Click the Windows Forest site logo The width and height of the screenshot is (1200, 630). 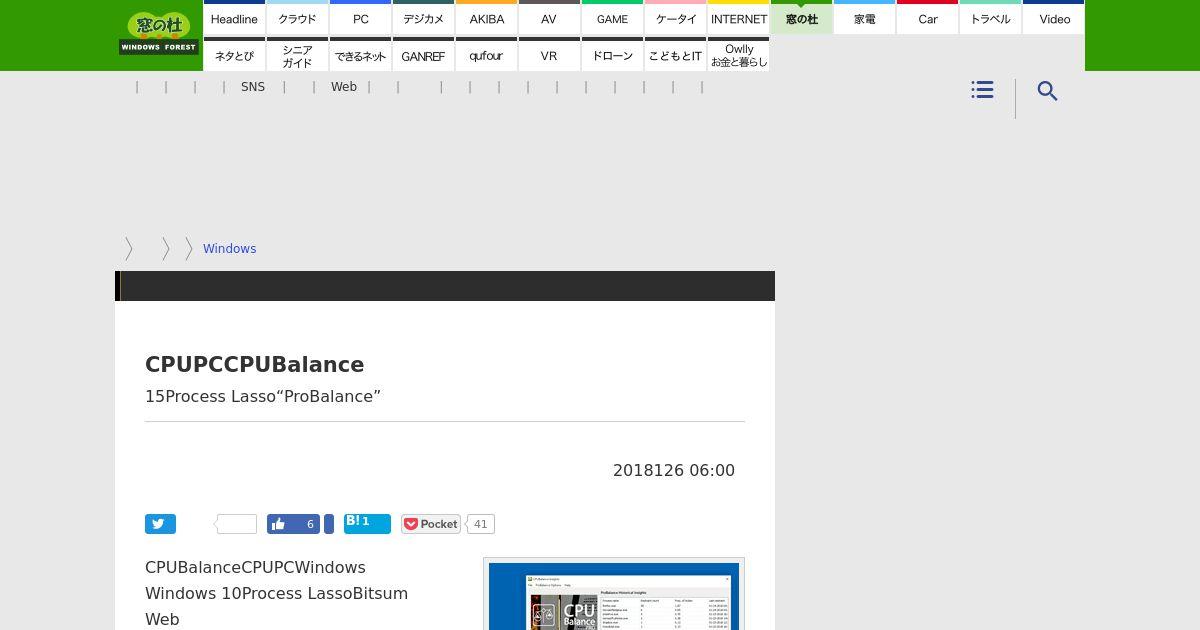(159, 33)
